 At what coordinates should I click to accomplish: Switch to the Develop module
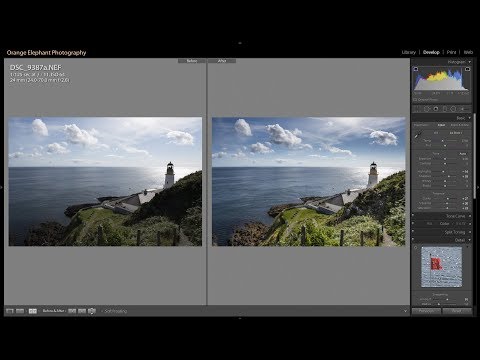(x=431, y=52)
